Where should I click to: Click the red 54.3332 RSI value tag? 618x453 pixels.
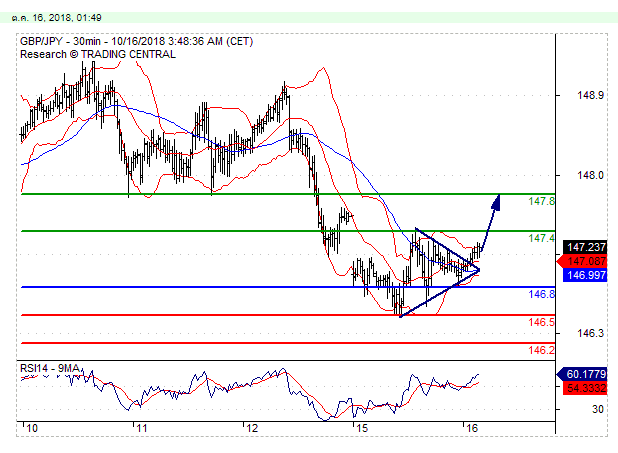(x=582, y=387)
